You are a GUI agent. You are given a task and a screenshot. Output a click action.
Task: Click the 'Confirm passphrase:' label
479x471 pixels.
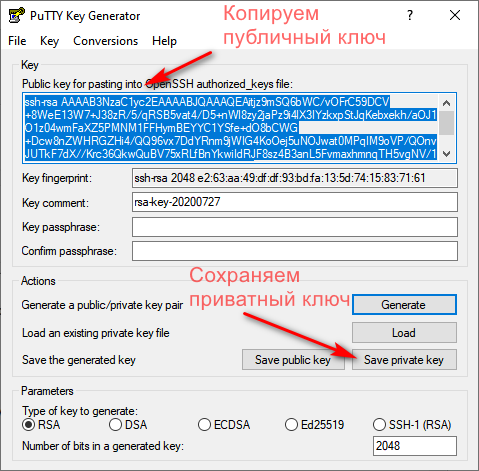click(x=69, y=251)
